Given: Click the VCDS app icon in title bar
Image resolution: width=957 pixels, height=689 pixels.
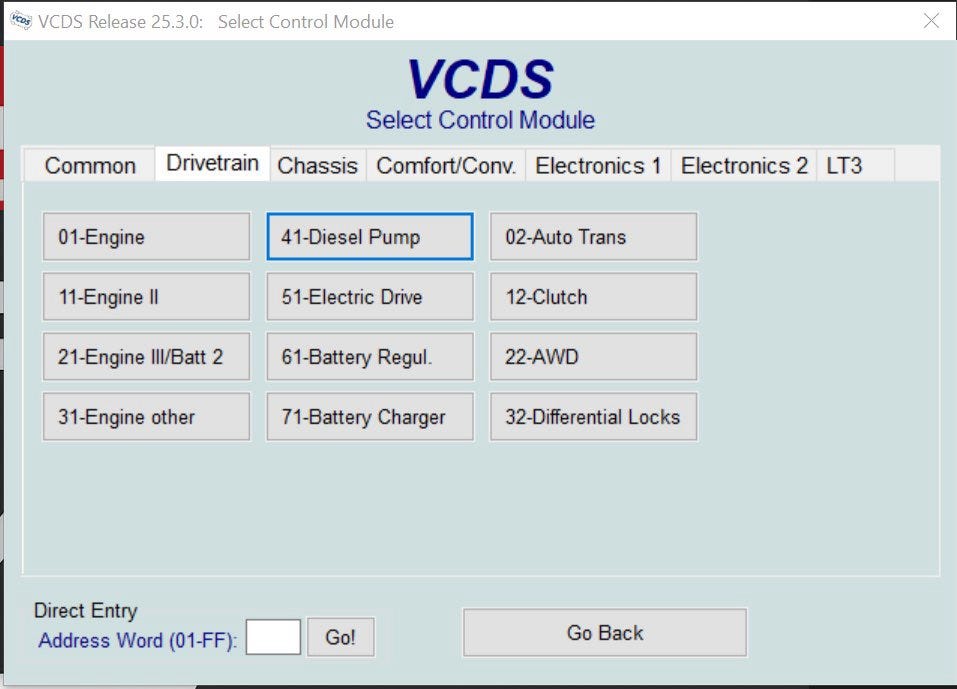Looking at the screenshot, I should (21, 21).
